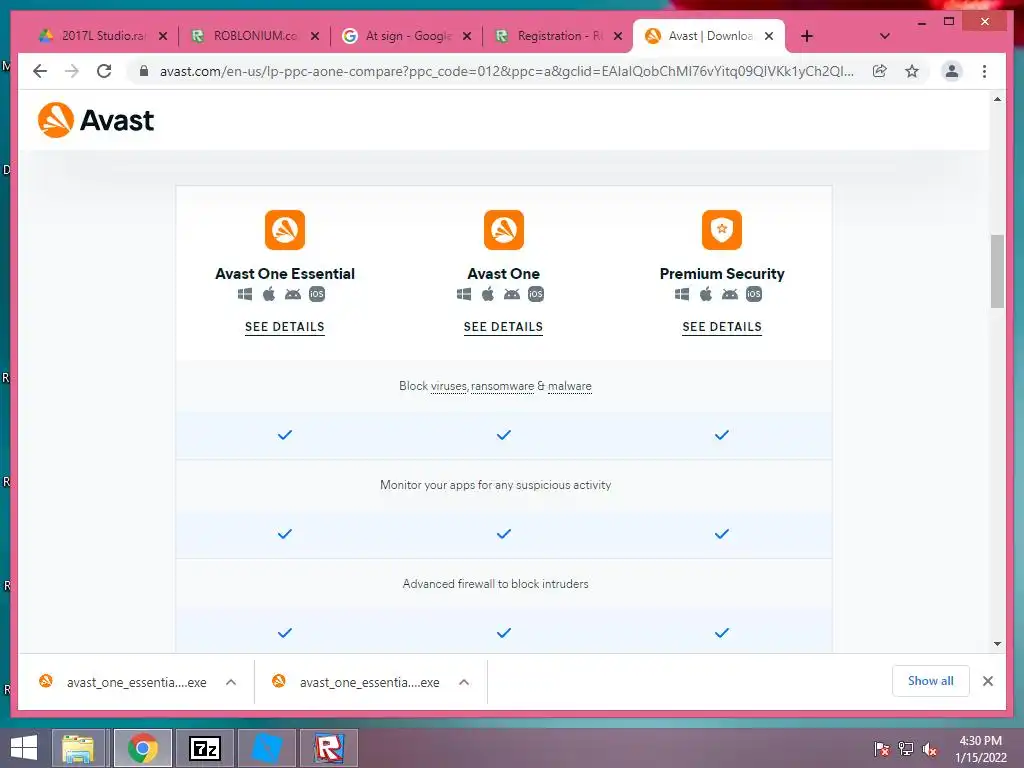Click Android icon under Avast One Essential

[293, 295]
